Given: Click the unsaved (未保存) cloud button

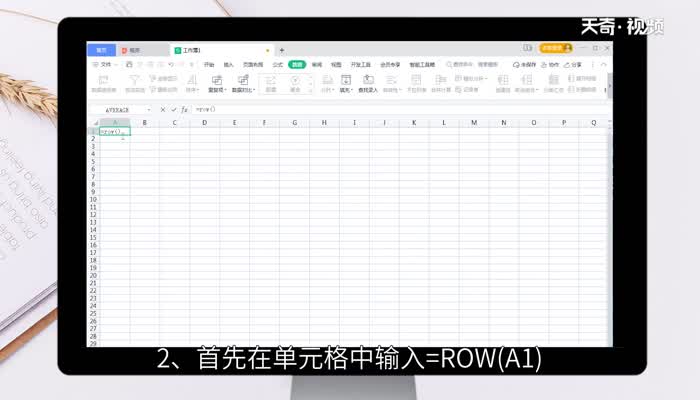Looking at the screenshot, I should tap(524, 65).
